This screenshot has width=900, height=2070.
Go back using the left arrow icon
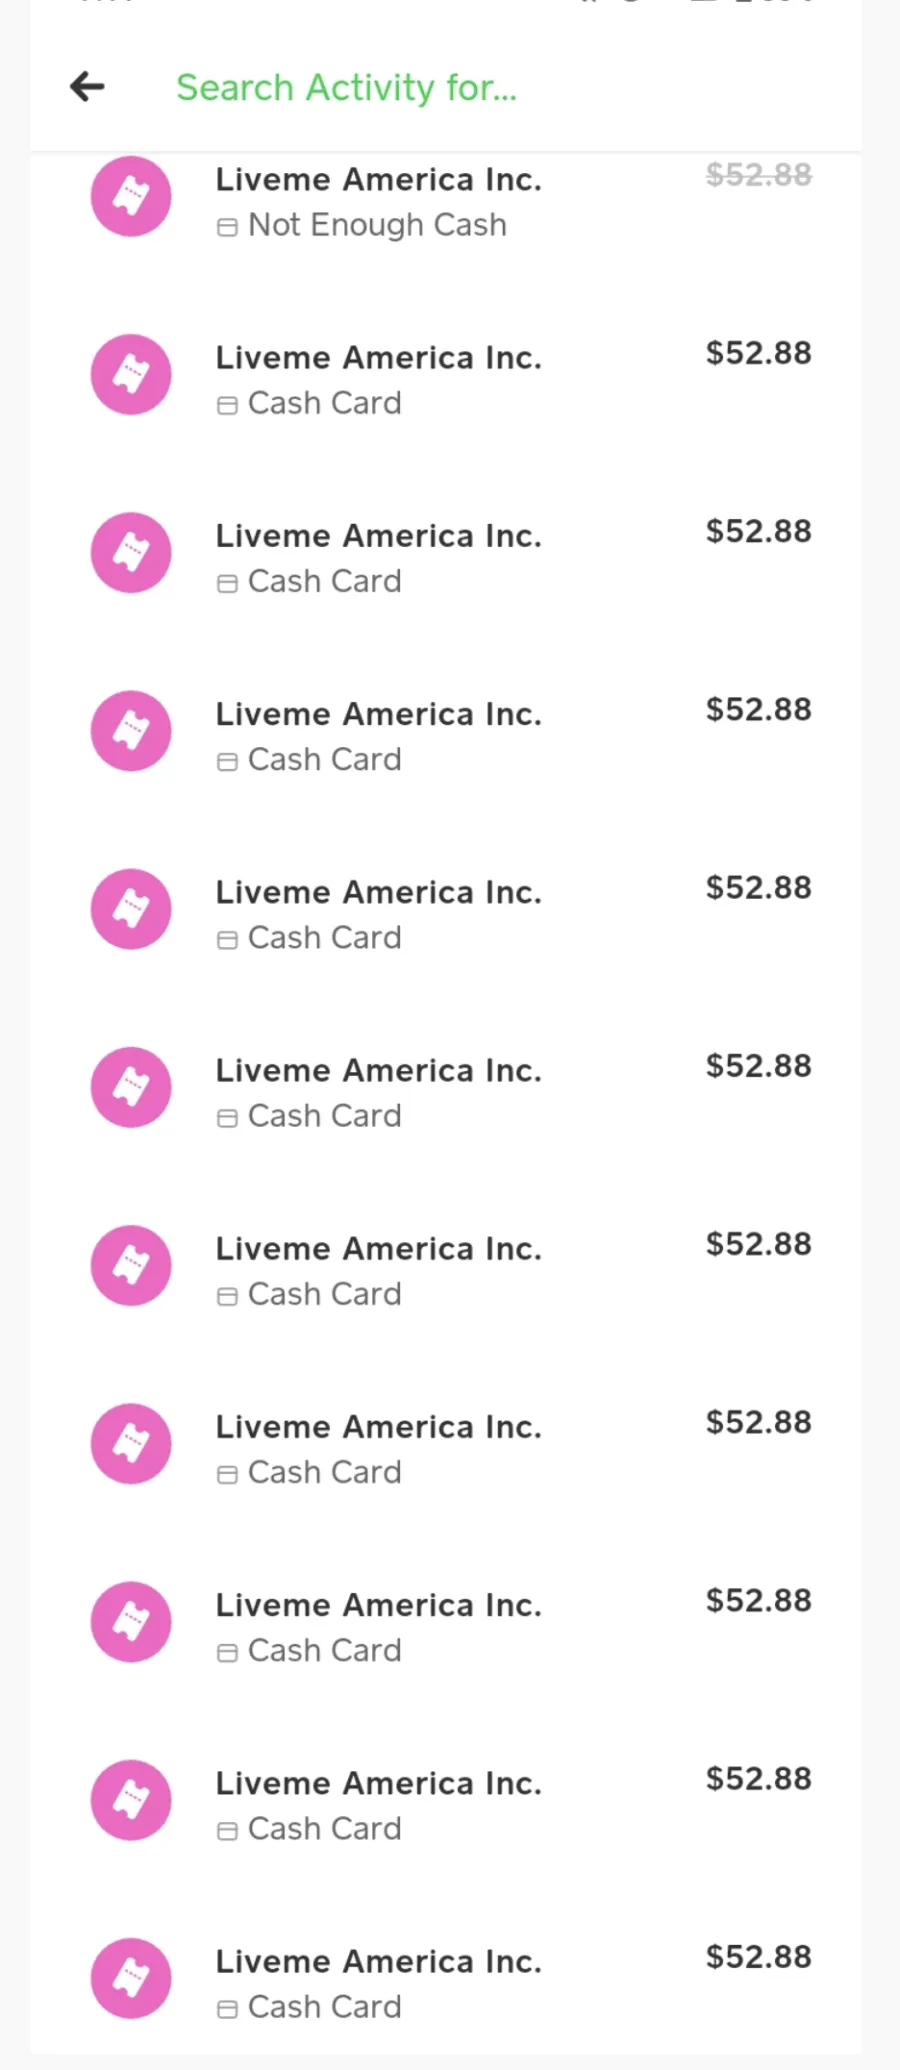point(87,87)
